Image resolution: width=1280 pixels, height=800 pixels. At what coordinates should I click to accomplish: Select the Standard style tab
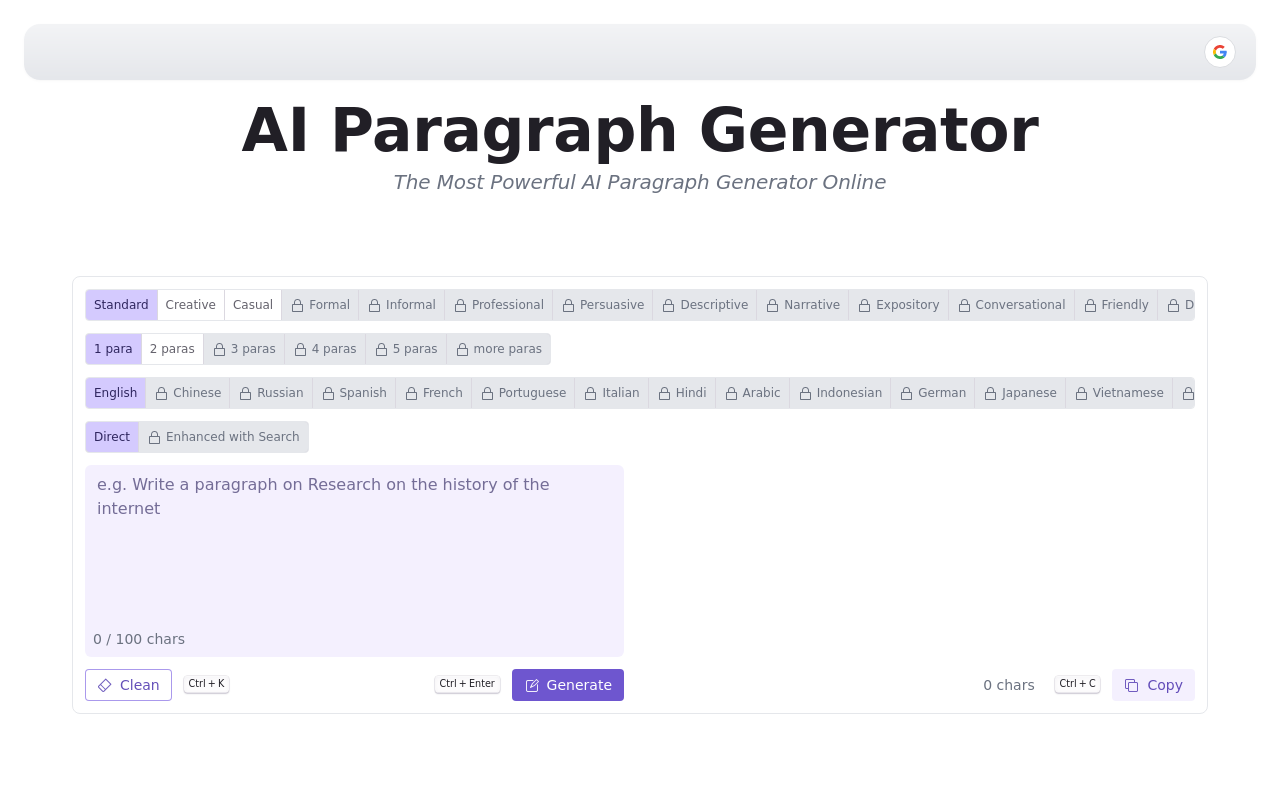121,305
